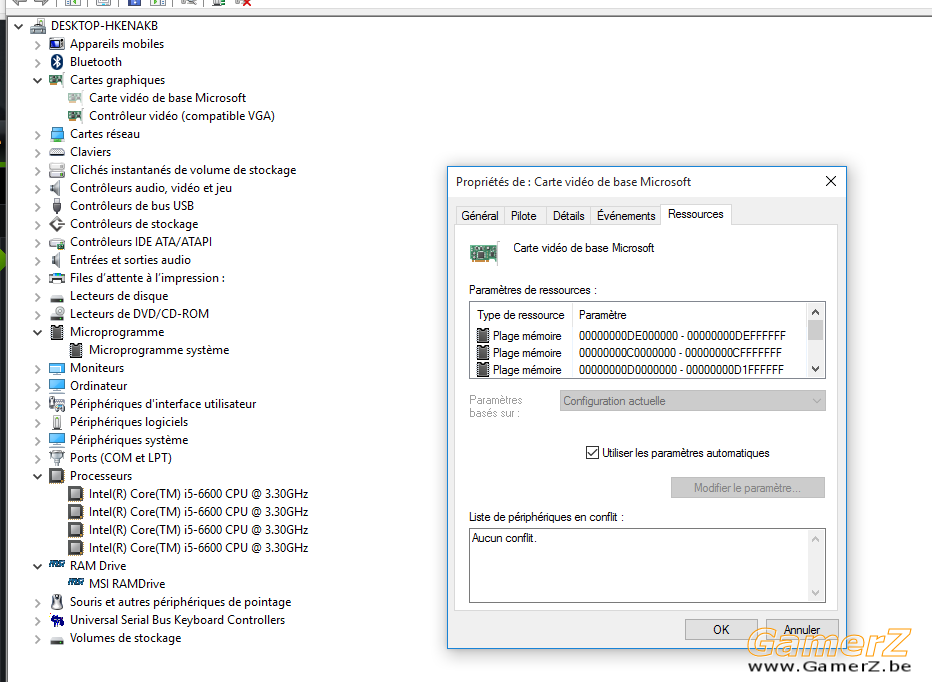The height and width of the screenshot is (682, 932).
Task: Click the MSI RAMDrive device icon
Action: point(75,582)
